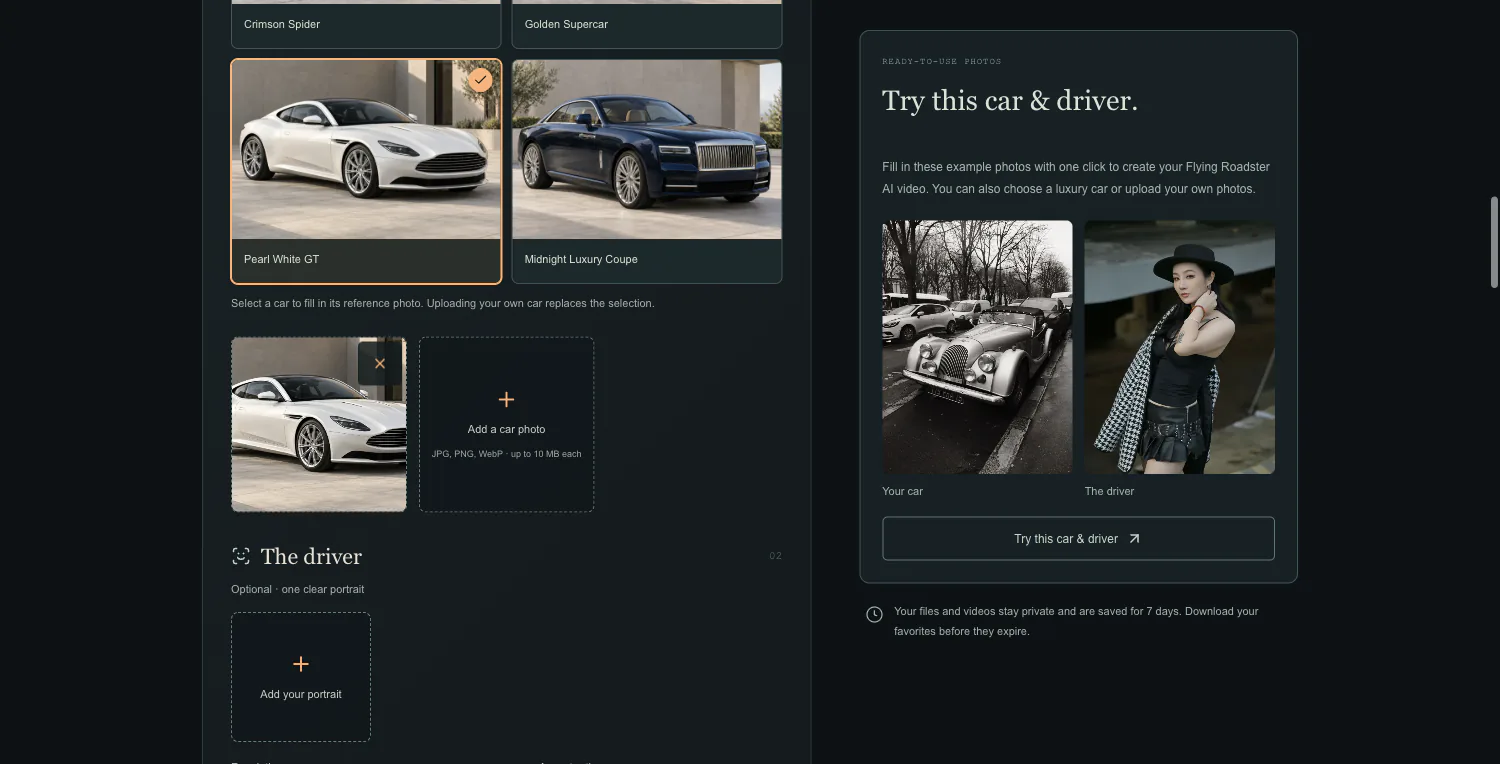Click the The driver section heading
Image resolution: width=1500 pixels, height=764 pixels.
coord(311,557)
